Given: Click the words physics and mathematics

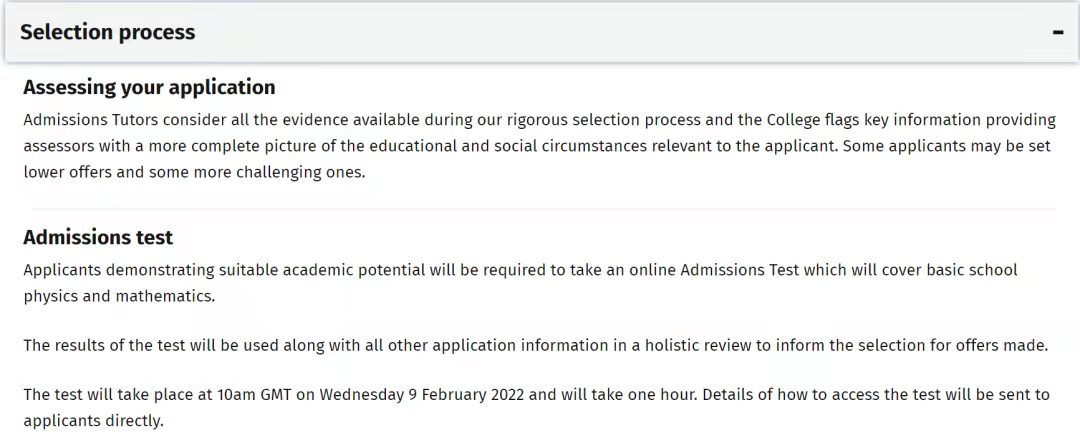Looking at the screenshot, I should [119, 296].
